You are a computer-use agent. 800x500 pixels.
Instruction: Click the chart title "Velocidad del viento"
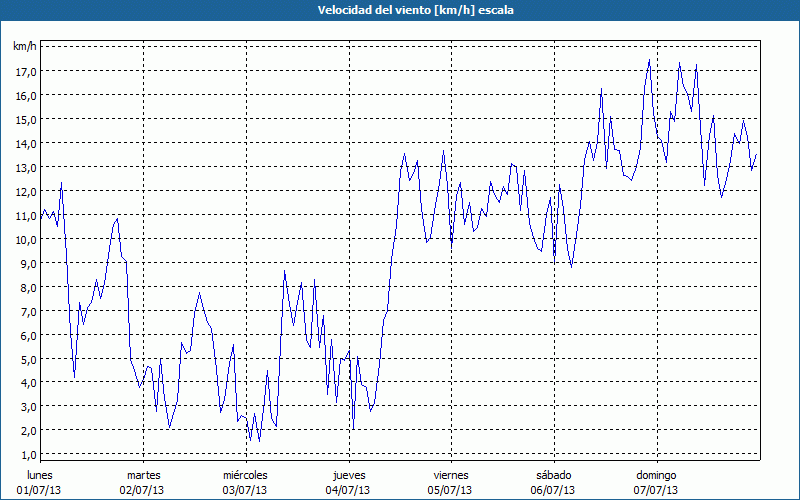(x=400, y=10)
